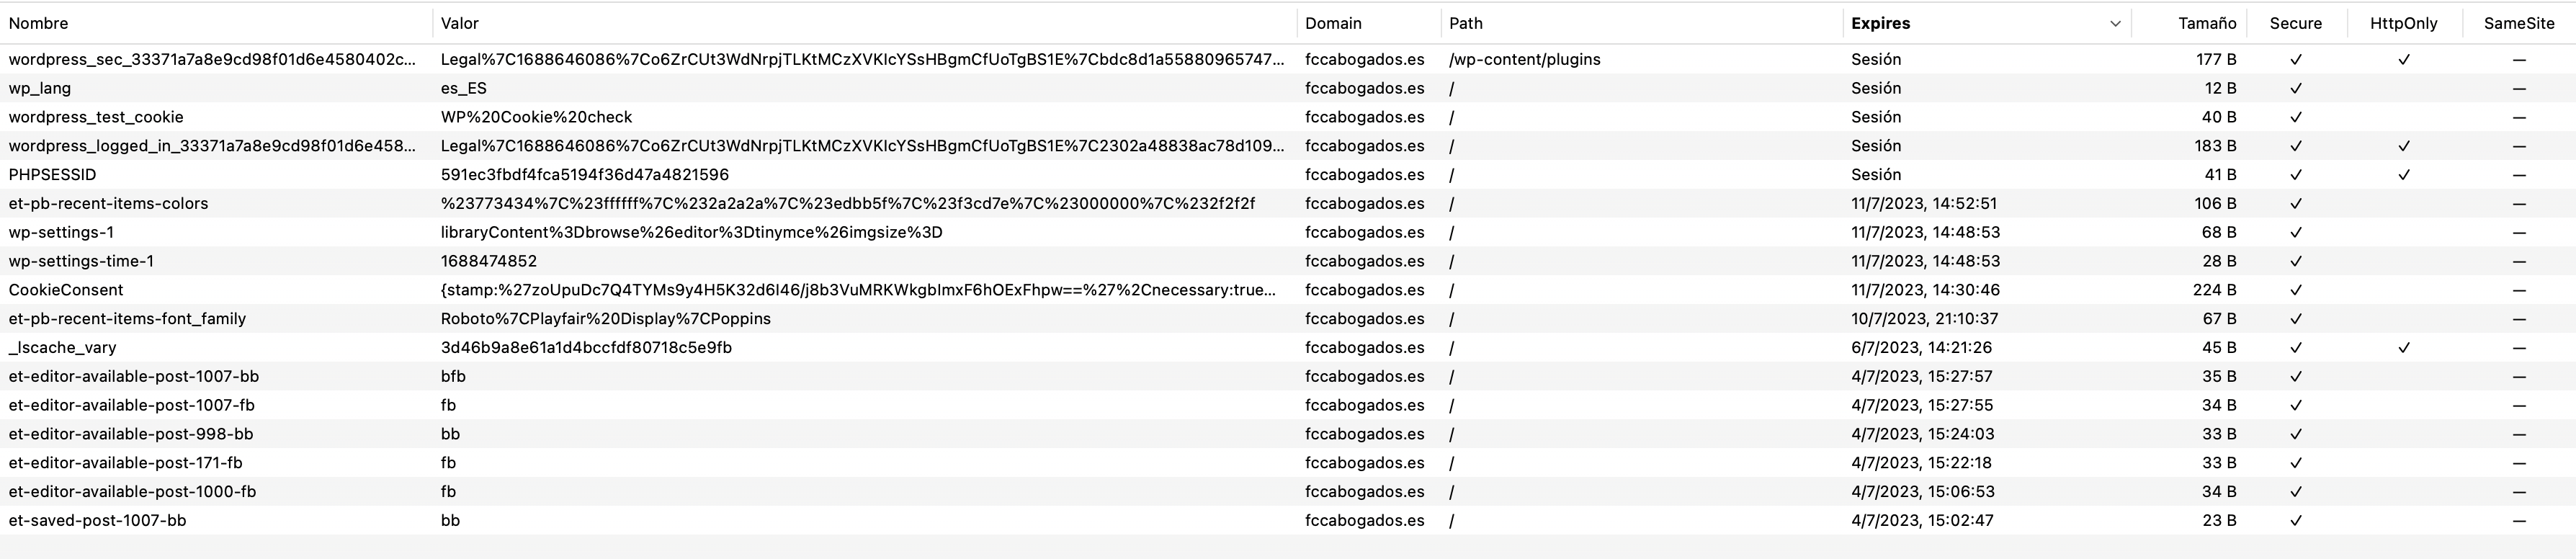Click Secure checkmark in et-pb-recent-items-colors row
The width and height of the screenshot is (2576, 559).
click(2296, 204)
